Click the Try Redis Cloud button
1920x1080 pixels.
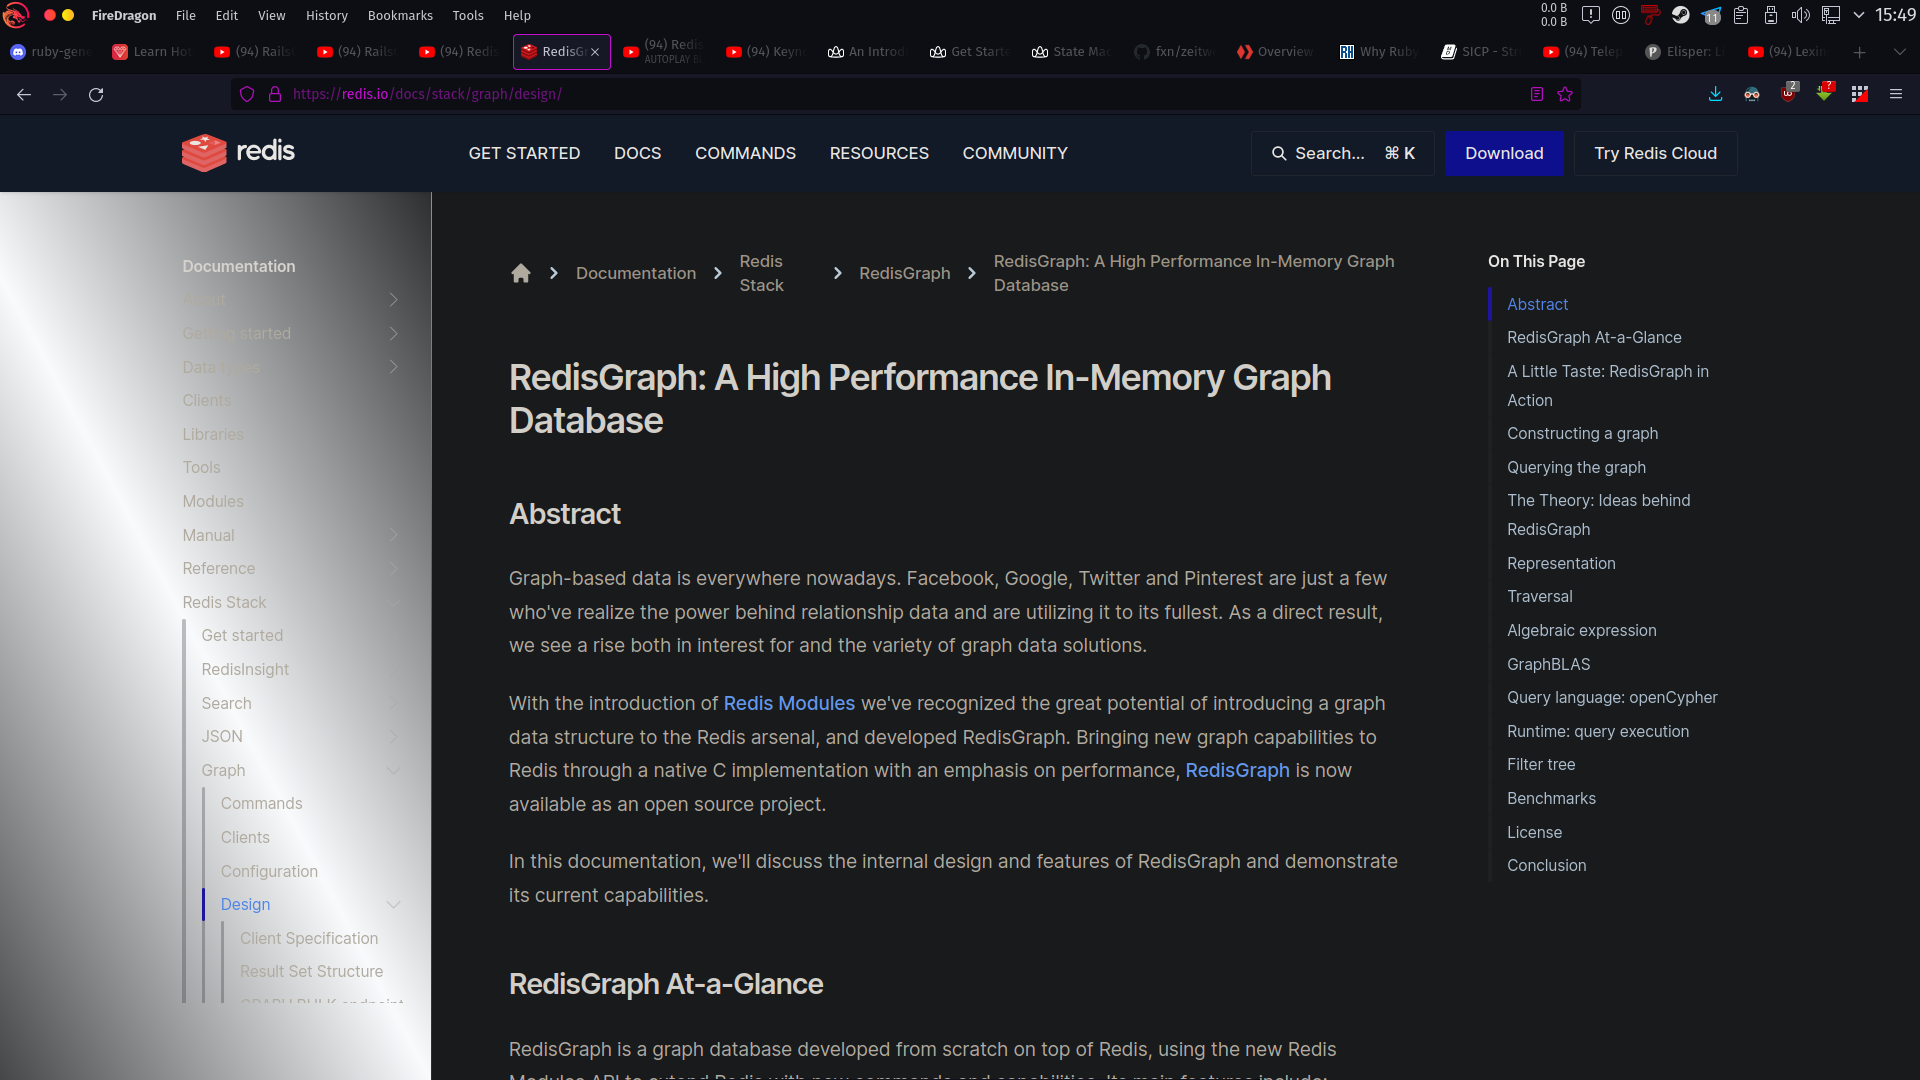(x=1655, y=153)
